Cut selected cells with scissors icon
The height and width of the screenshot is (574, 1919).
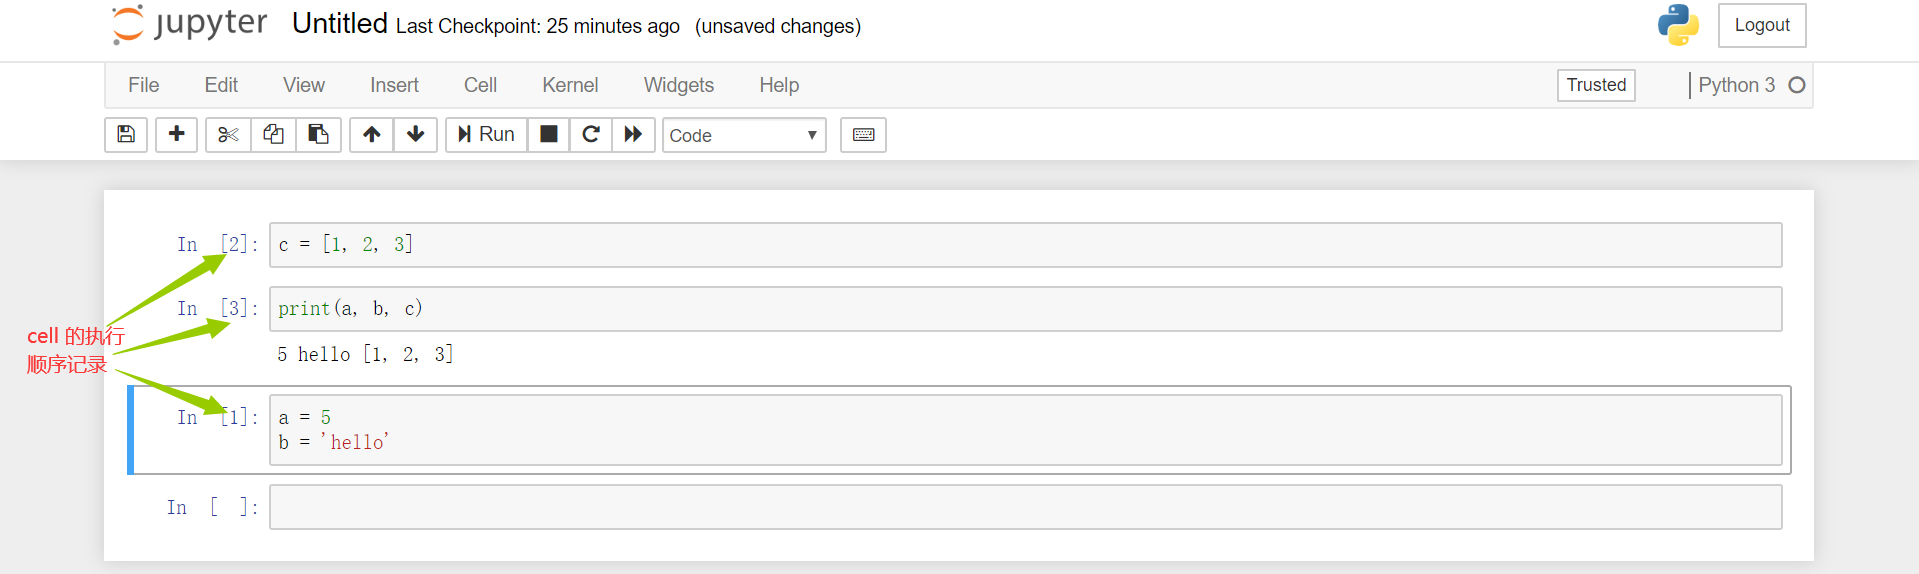pos(228,134)
